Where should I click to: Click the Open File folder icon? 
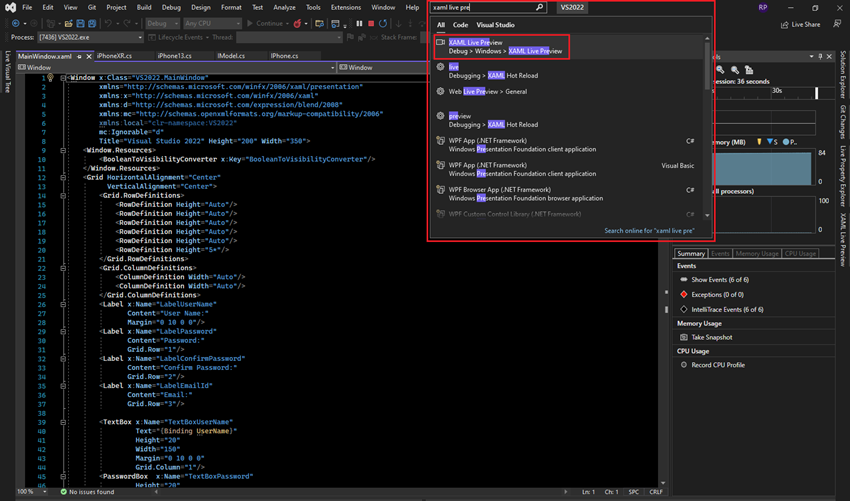point(68,23)
